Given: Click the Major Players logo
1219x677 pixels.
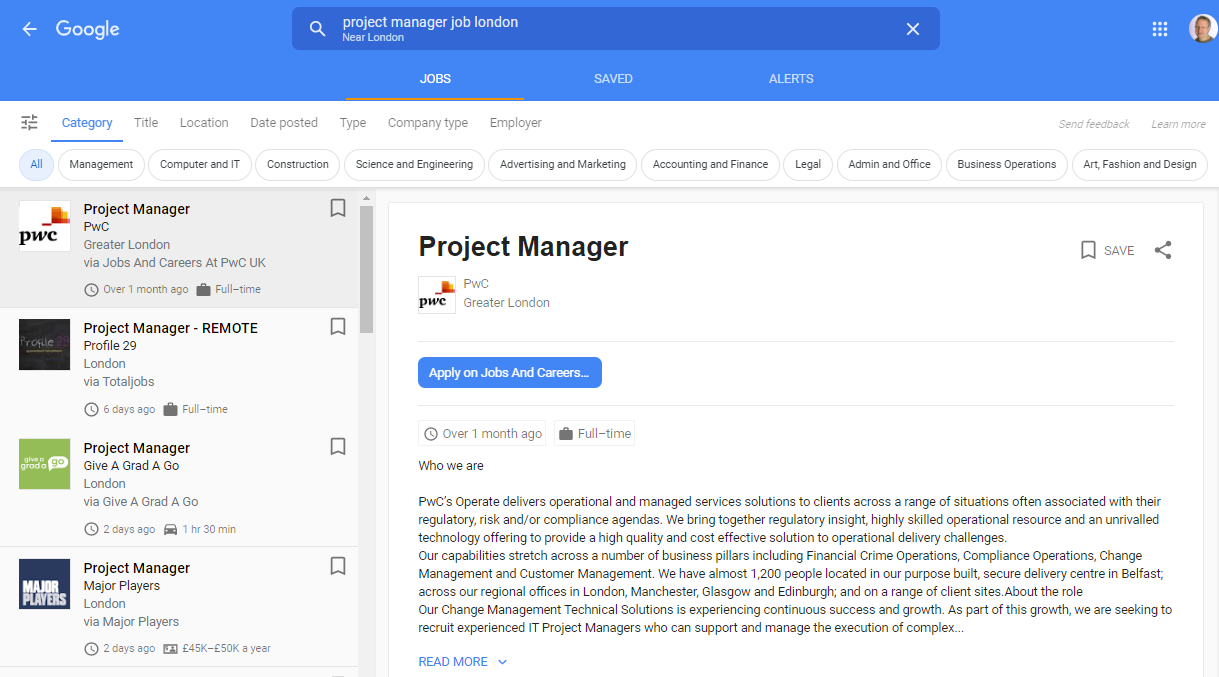Looking at the screenshot, I should 45,584.
